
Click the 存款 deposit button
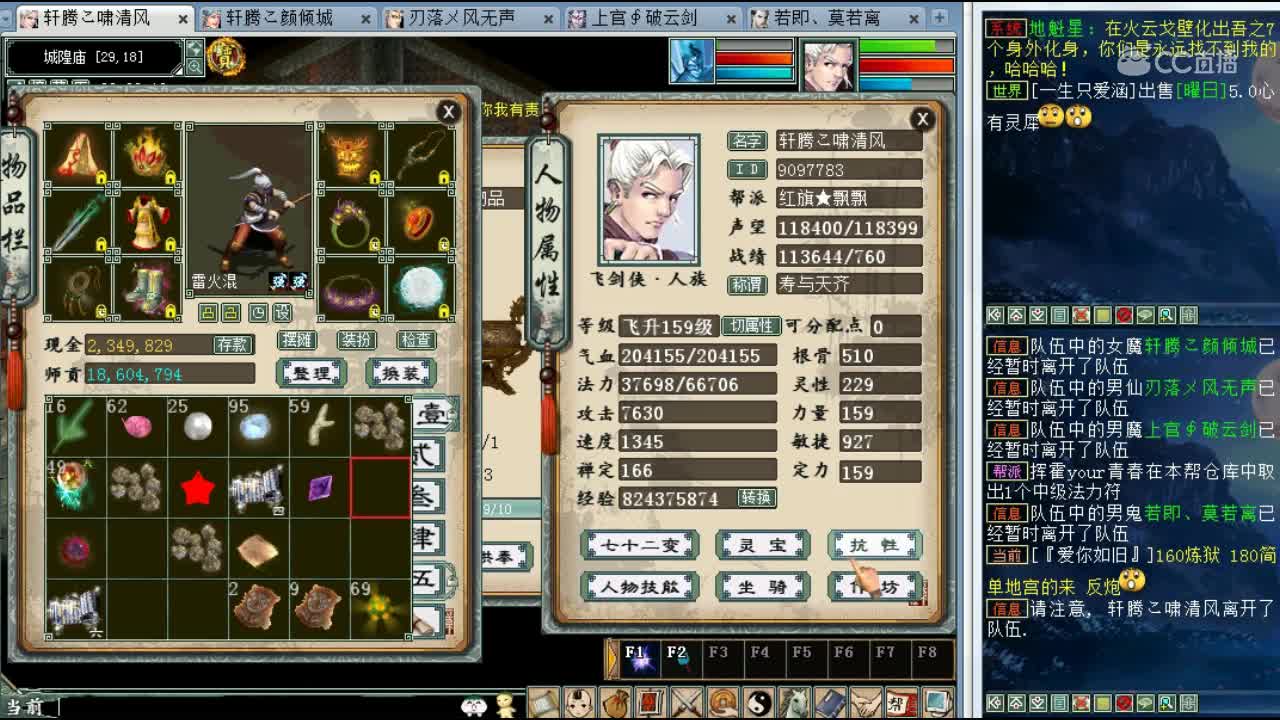click(232, 345)
